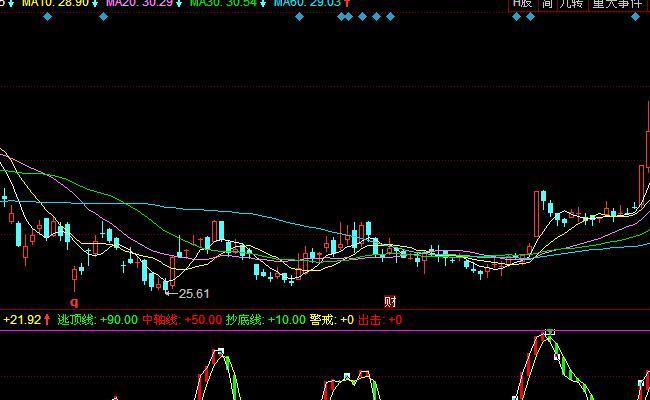Click the red '财' financial report marker
The image size is (650, 400).
(x=390, y=300)
